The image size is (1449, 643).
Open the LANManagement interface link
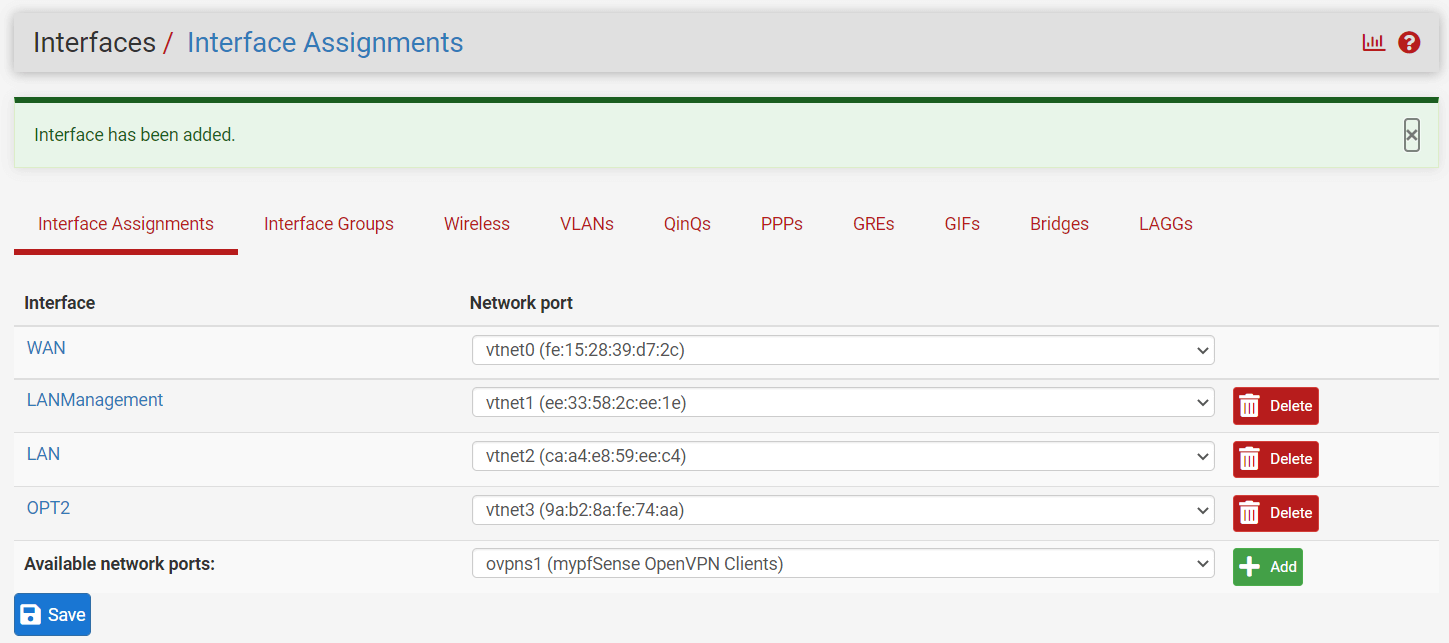(95, 400)
